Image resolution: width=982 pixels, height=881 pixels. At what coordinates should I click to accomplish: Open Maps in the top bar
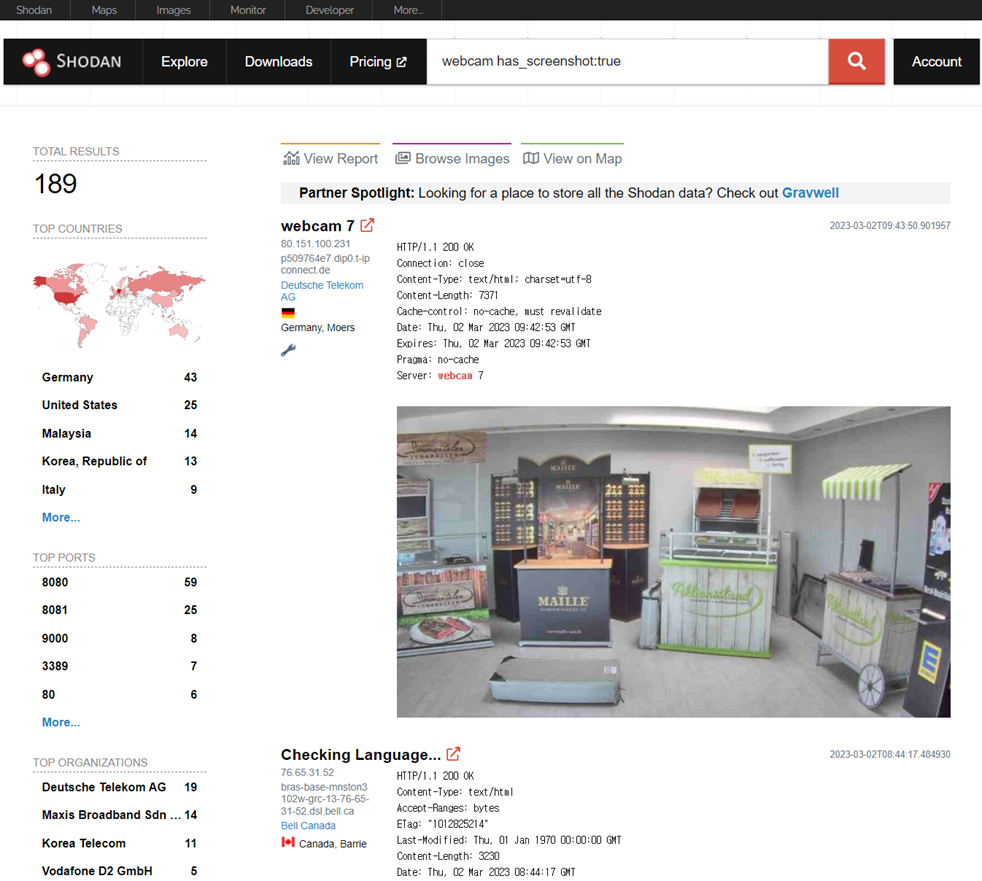[x=104, y=10]
